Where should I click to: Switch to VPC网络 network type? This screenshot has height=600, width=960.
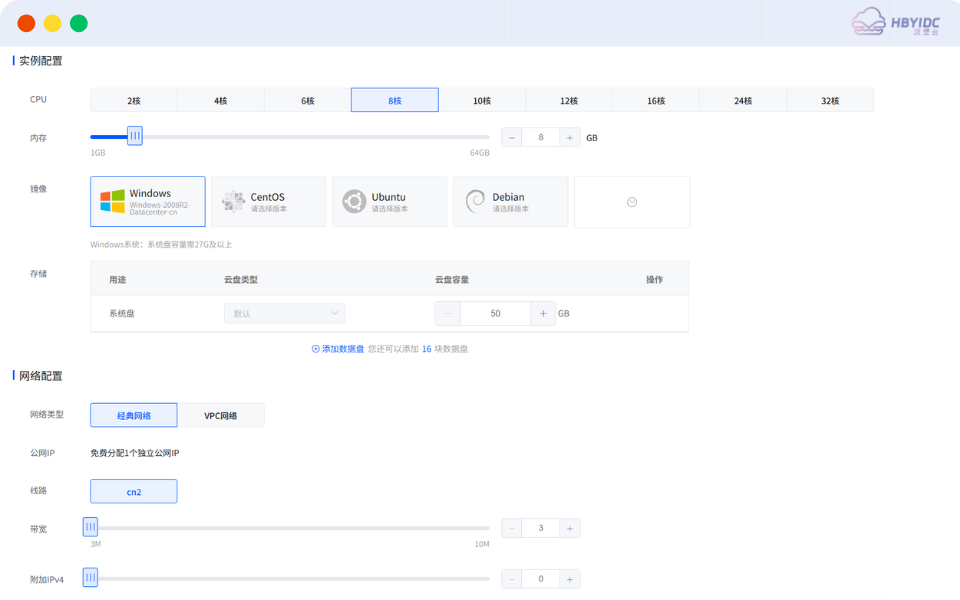click(221, 415)
